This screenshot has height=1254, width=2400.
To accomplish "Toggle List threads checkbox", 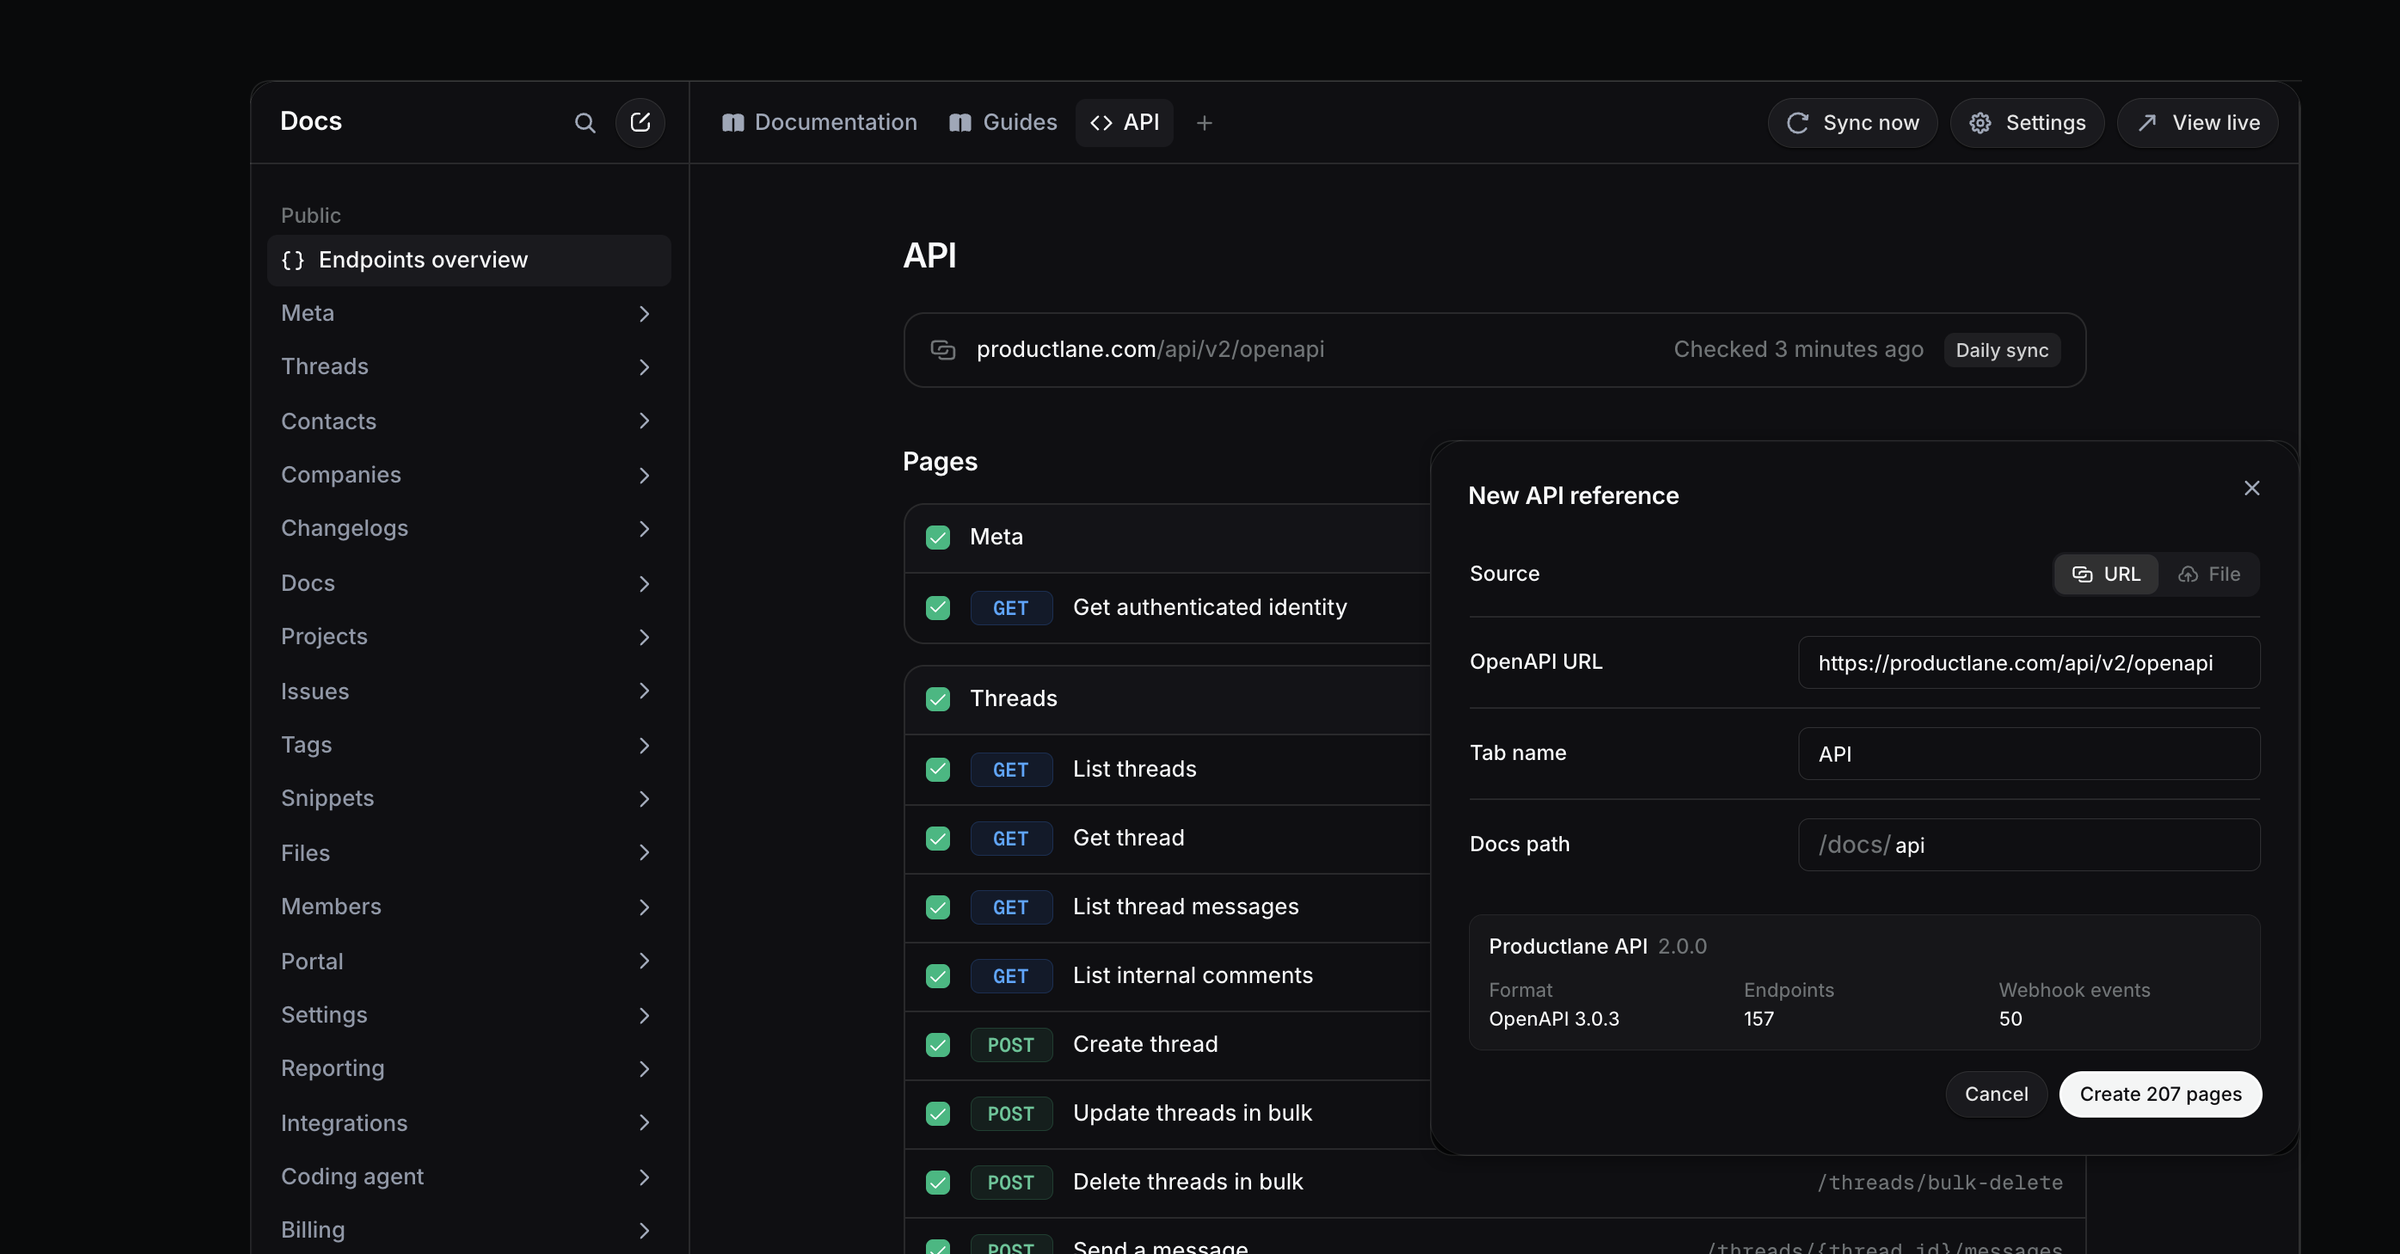I will click(938, 769).
